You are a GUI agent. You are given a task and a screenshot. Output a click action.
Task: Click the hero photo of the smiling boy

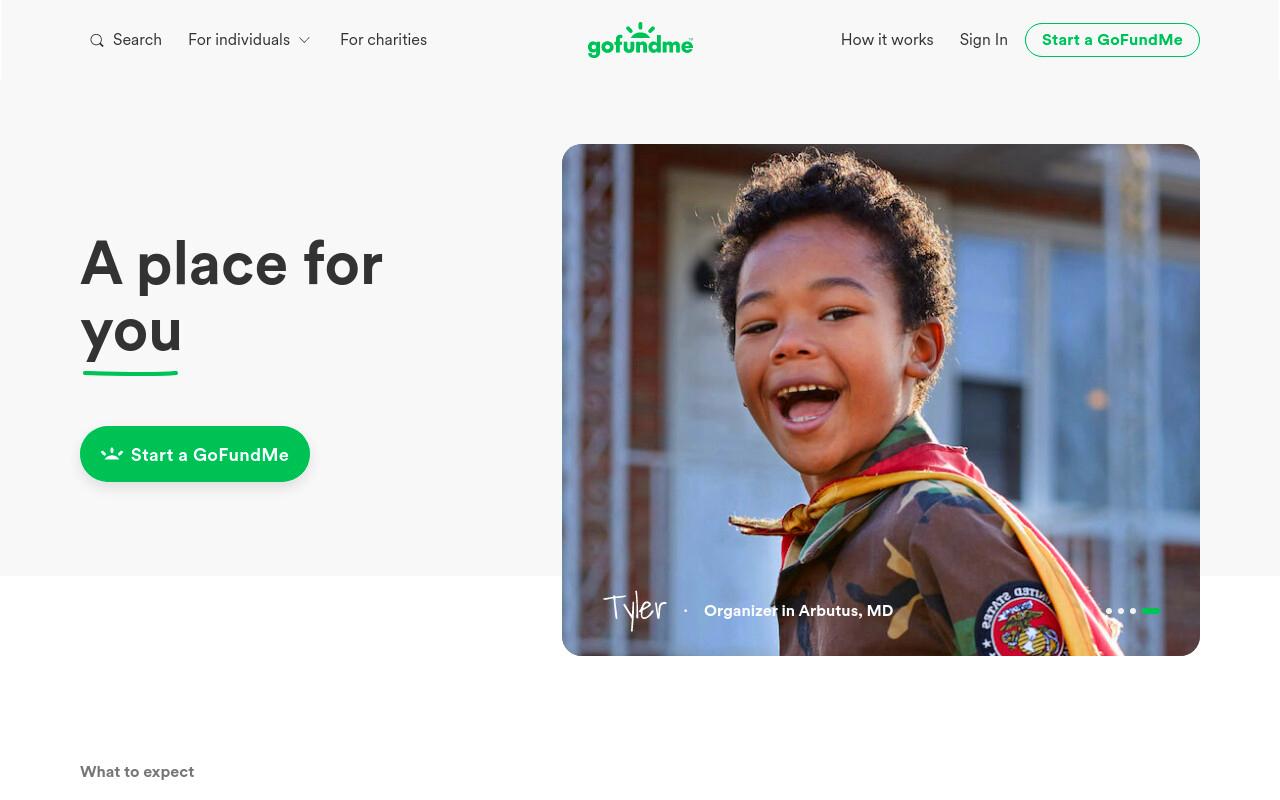(881, 400)
